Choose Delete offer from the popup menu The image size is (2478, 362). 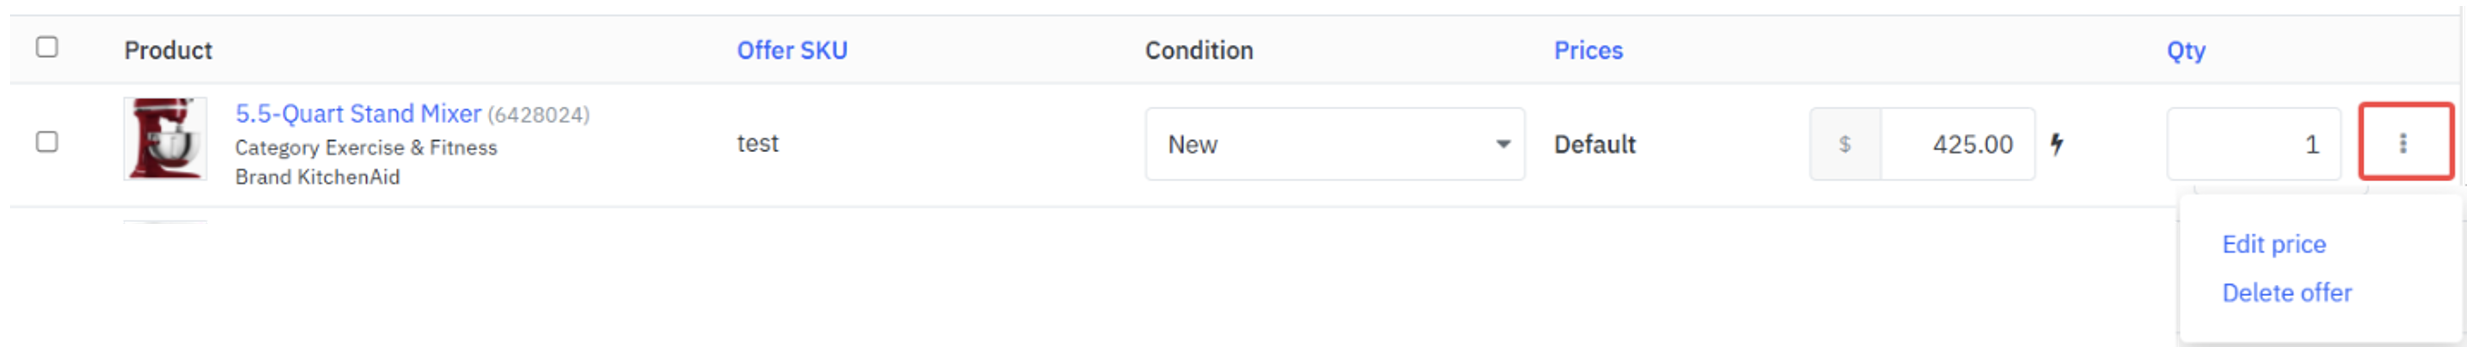pyautogui.click(x=2286, y=293)
